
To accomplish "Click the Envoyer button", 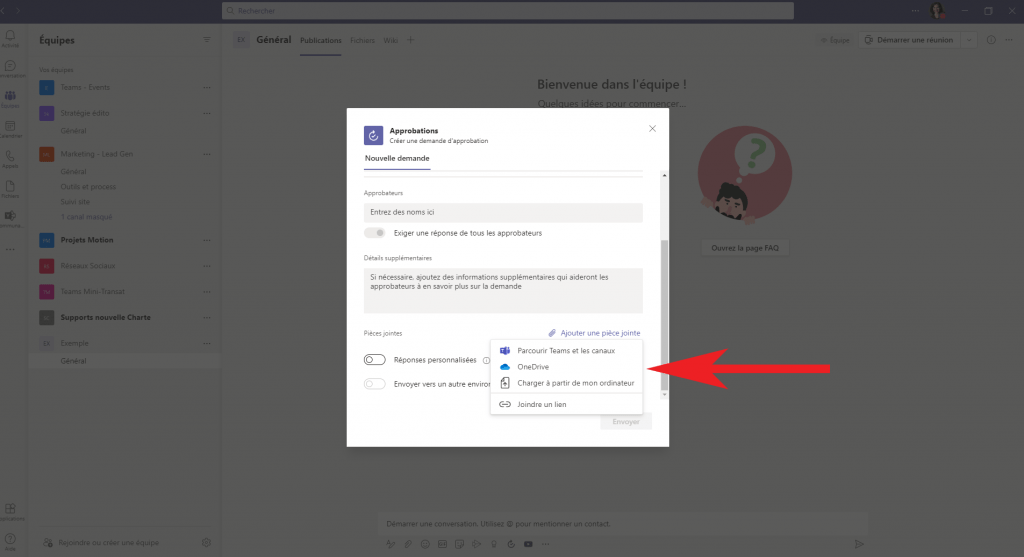I will tap(626, 422).
